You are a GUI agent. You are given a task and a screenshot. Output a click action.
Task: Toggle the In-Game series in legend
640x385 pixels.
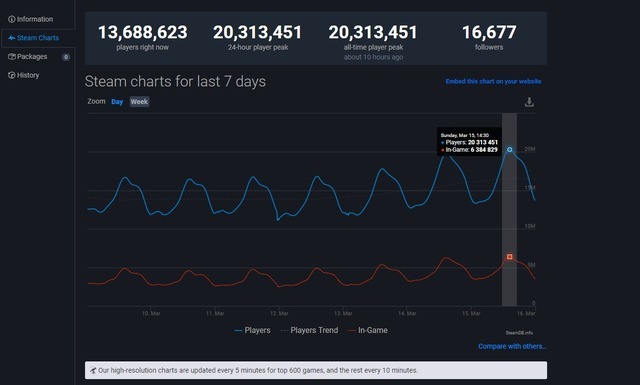tap(367, 330)
